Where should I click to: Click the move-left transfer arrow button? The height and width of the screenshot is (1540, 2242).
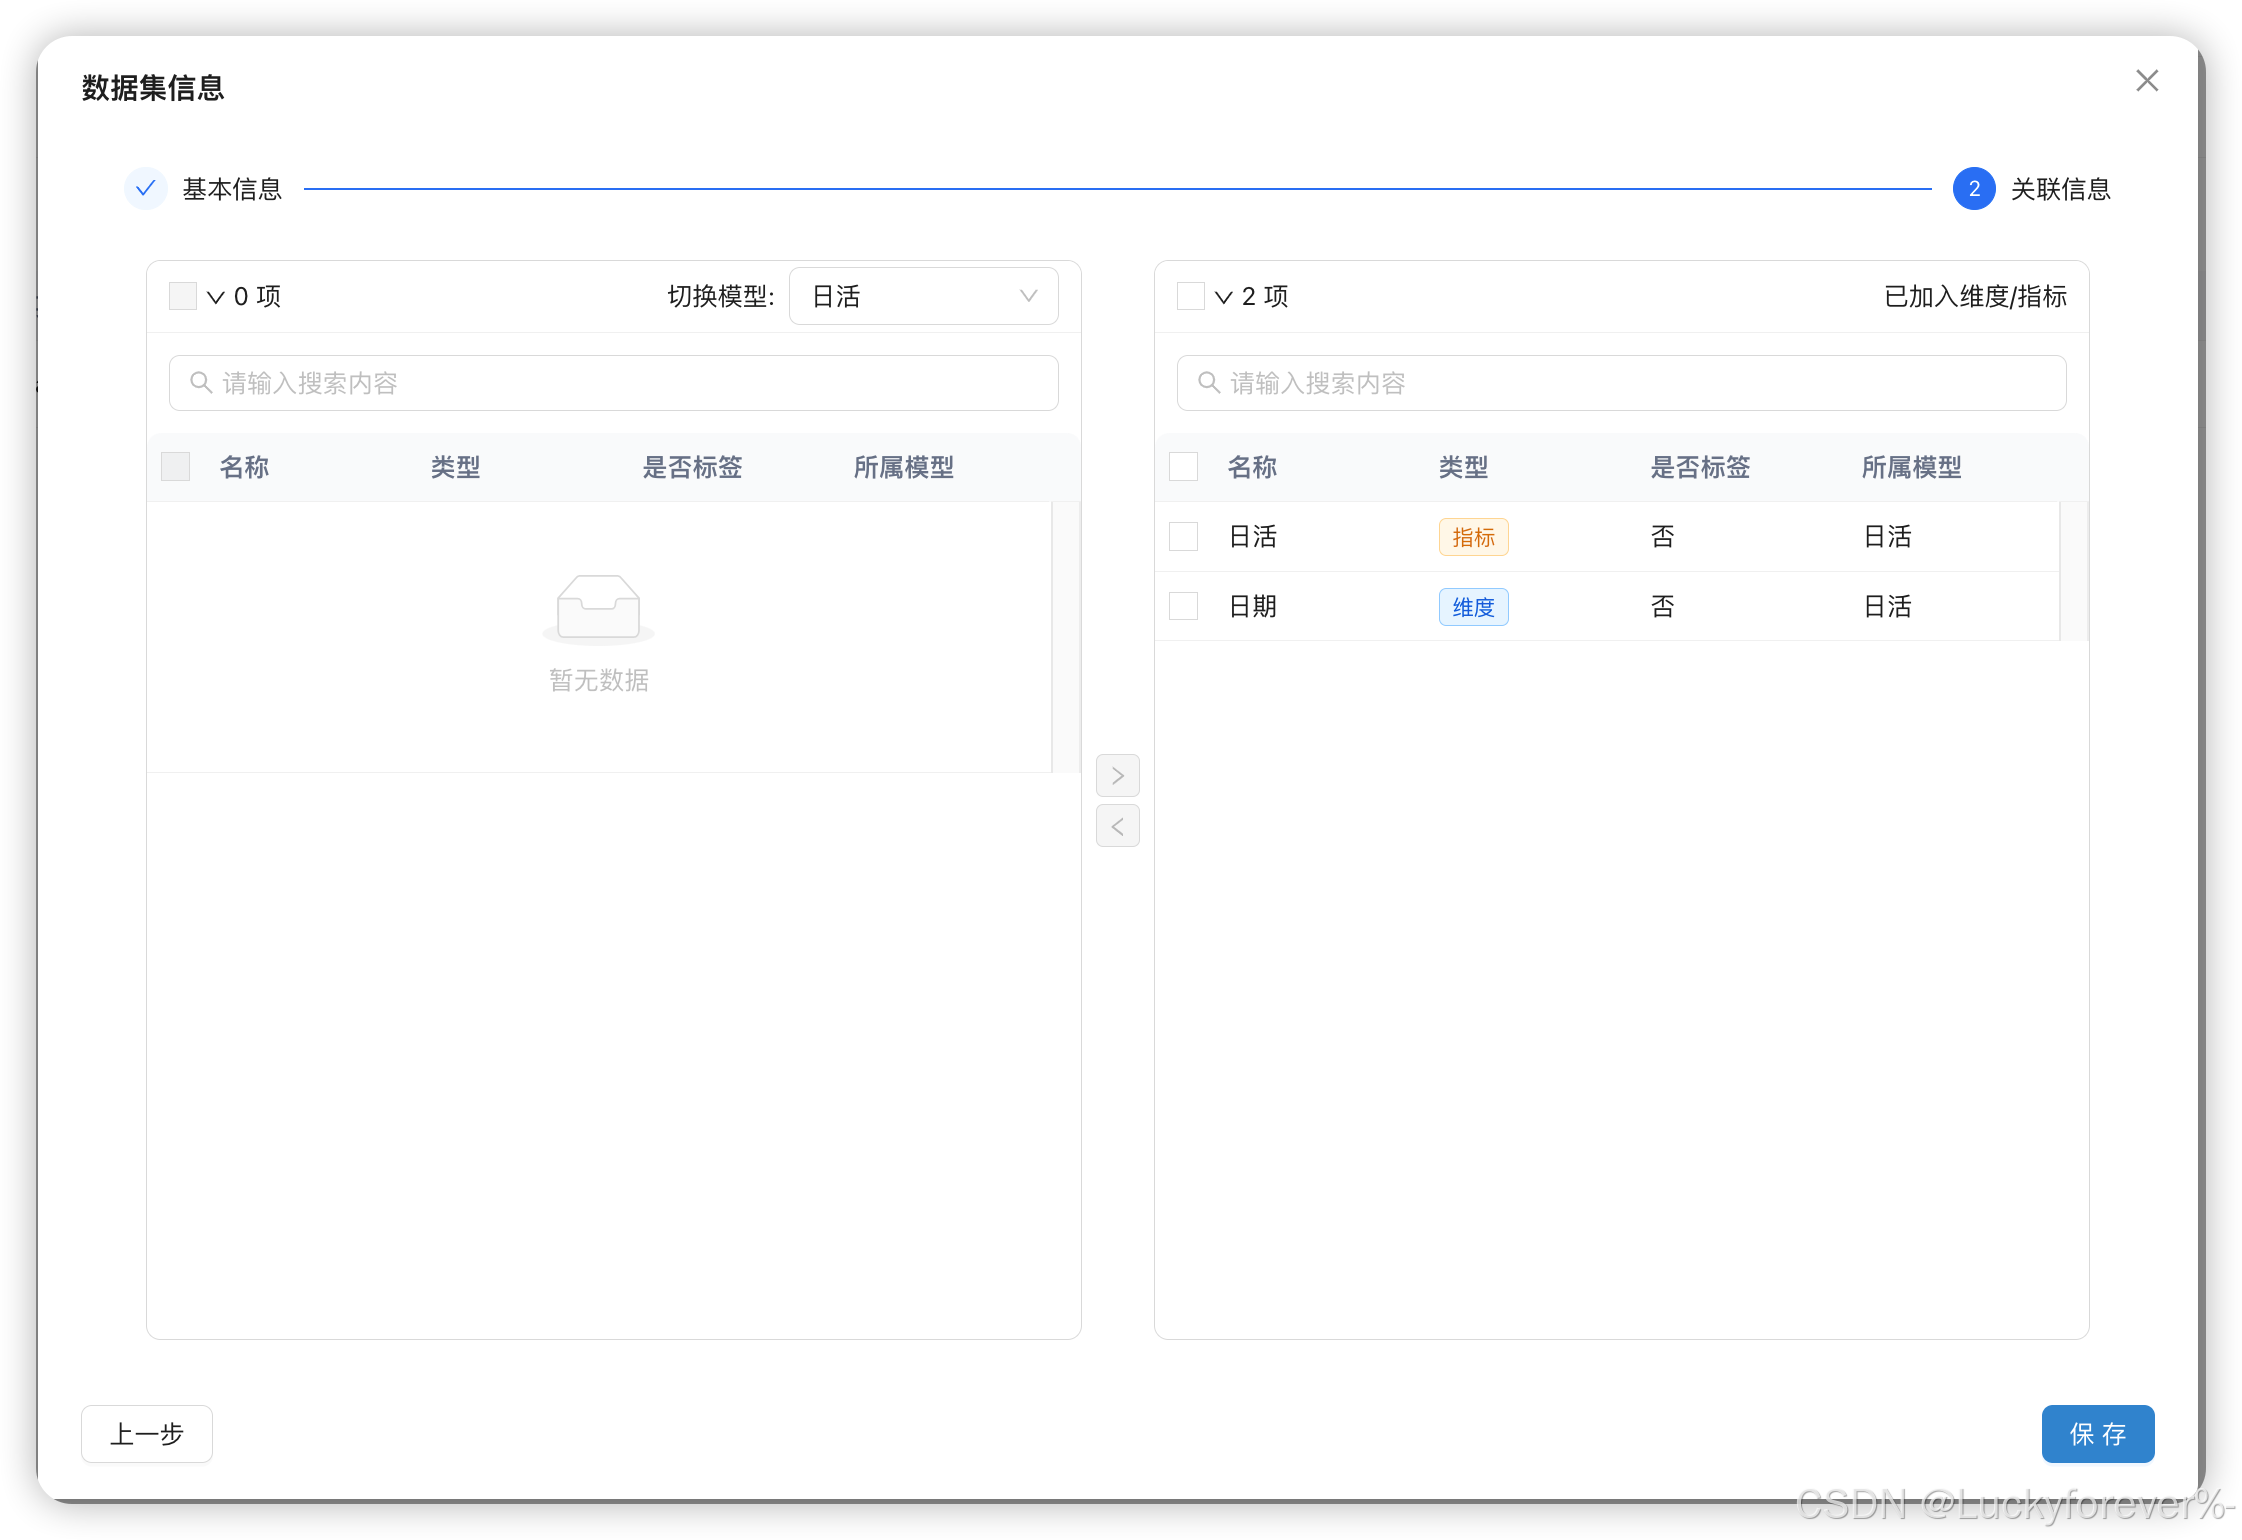(1117, 826)
